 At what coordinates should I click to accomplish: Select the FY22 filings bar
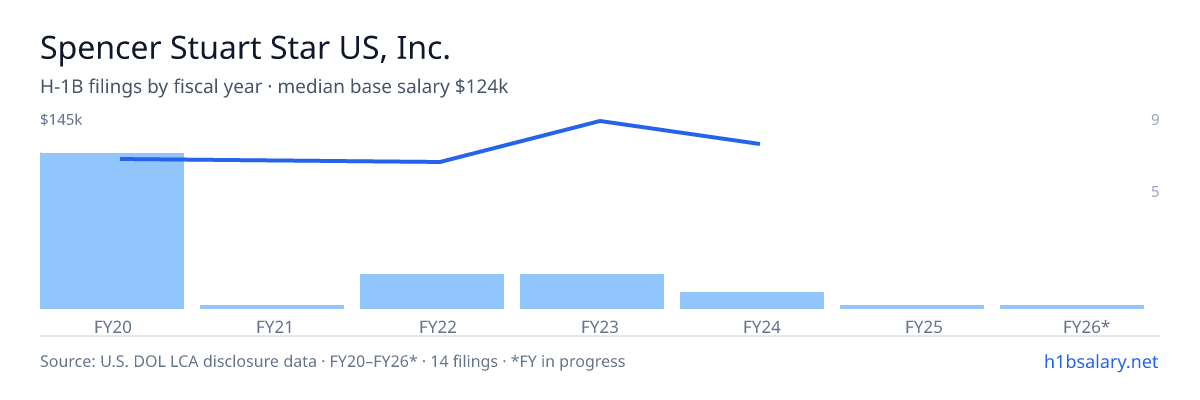[432, 291]
